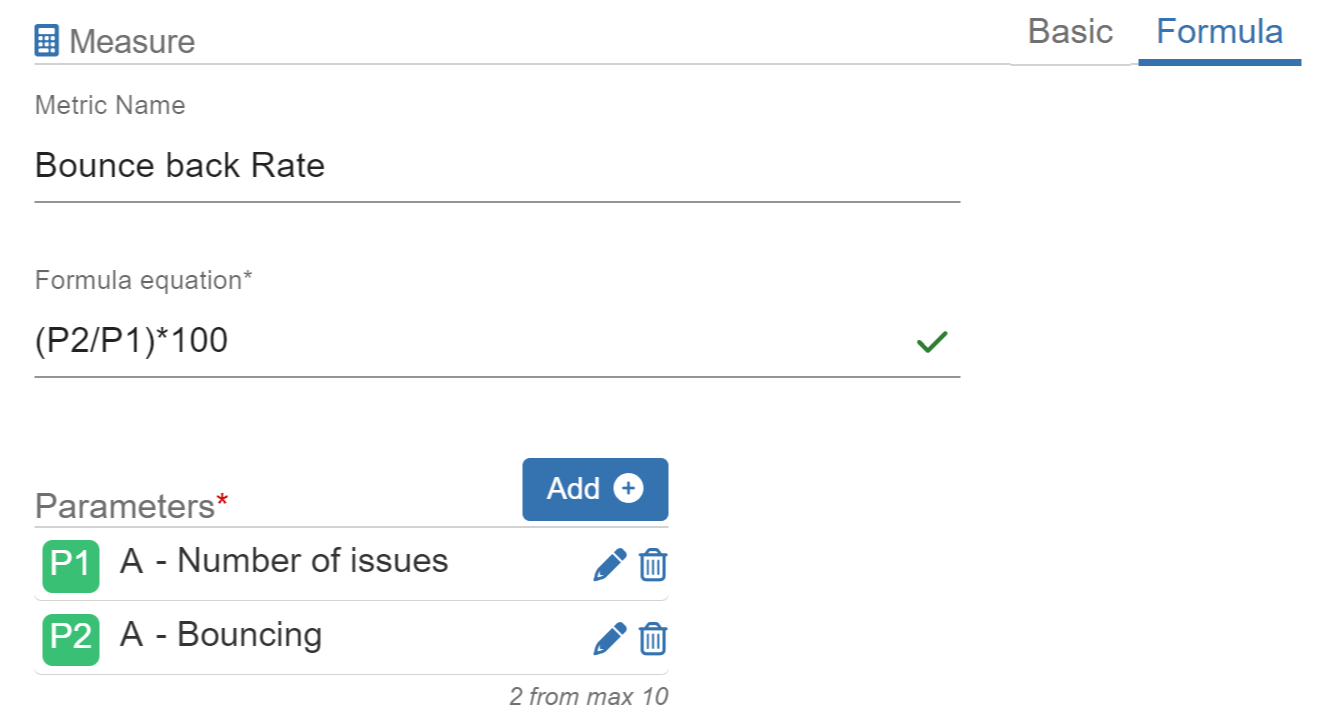Edit the P1 Number of issues parameter
The image size is (1332, 720).
point(610,565)
